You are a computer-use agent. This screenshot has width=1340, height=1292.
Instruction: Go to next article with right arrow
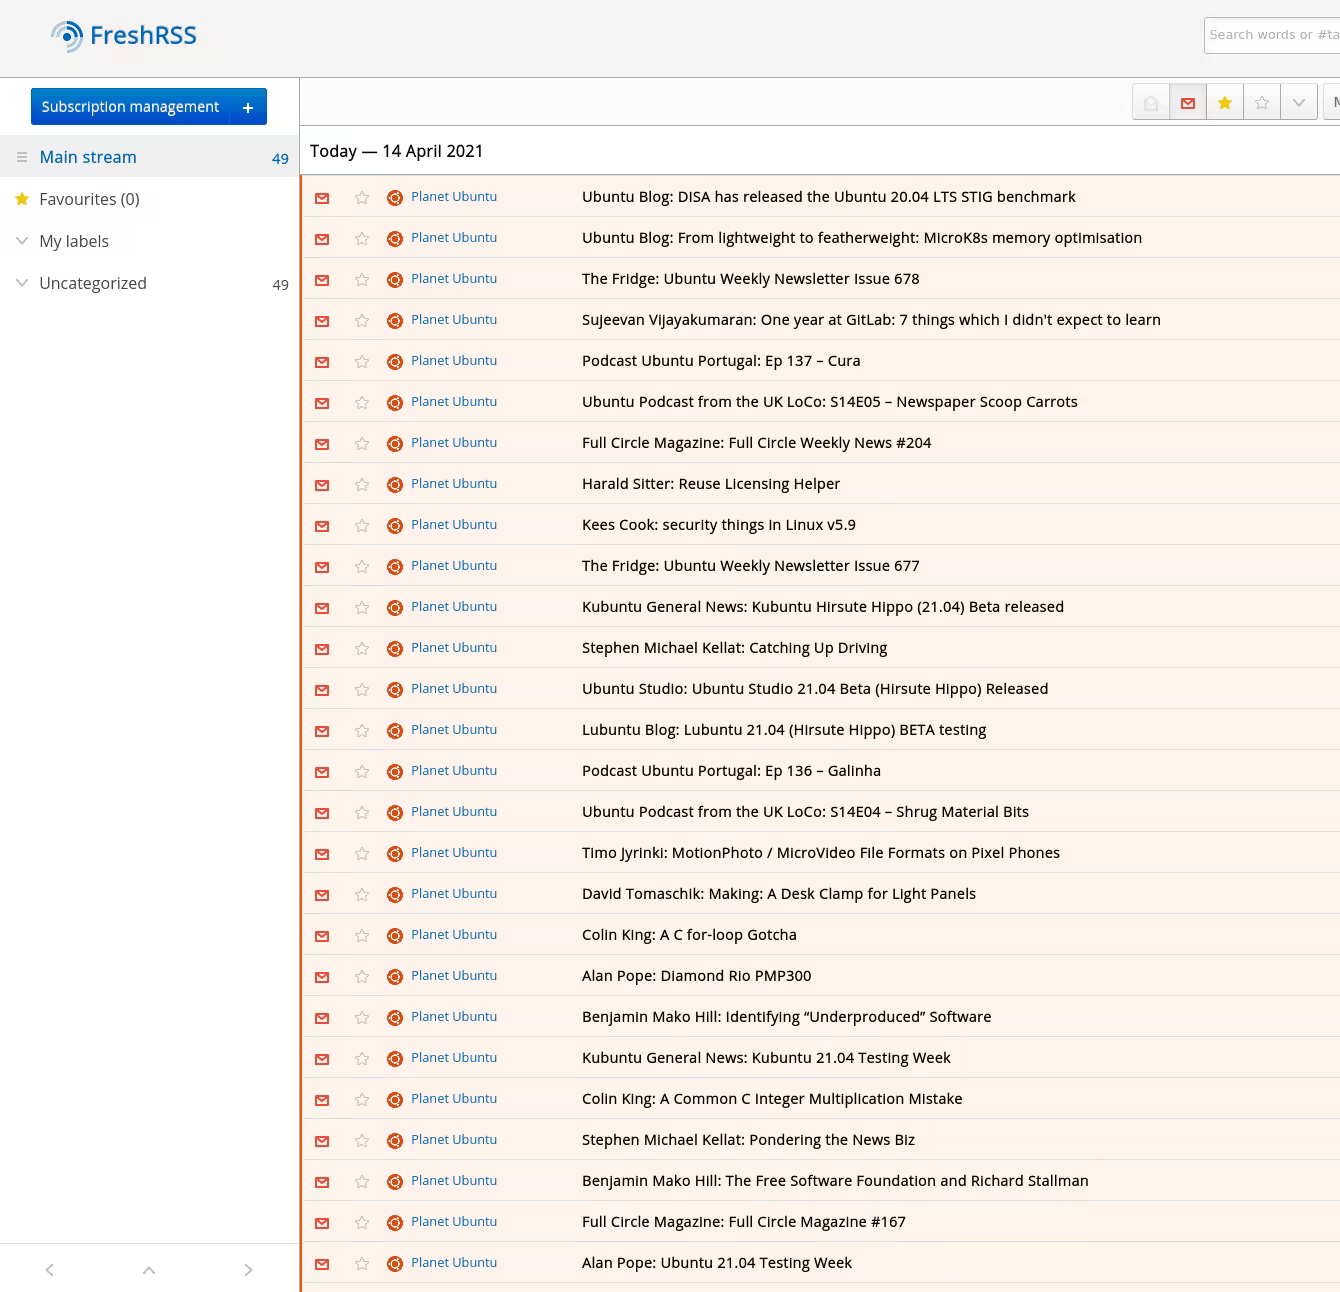click(249, 1270)
